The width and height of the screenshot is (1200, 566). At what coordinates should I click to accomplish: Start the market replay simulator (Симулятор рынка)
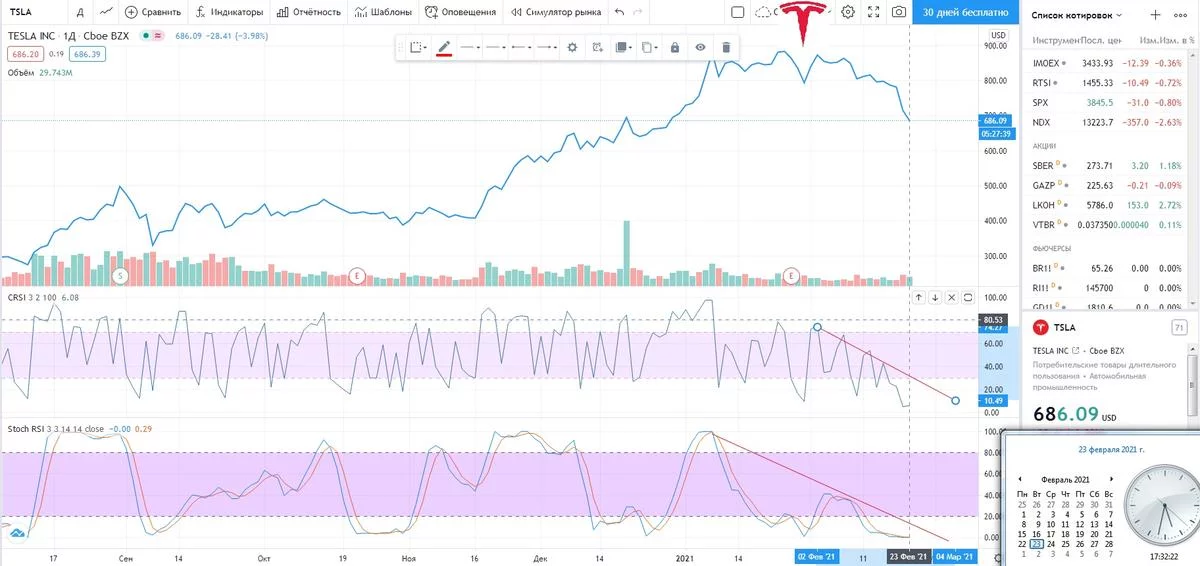point(556,12)
